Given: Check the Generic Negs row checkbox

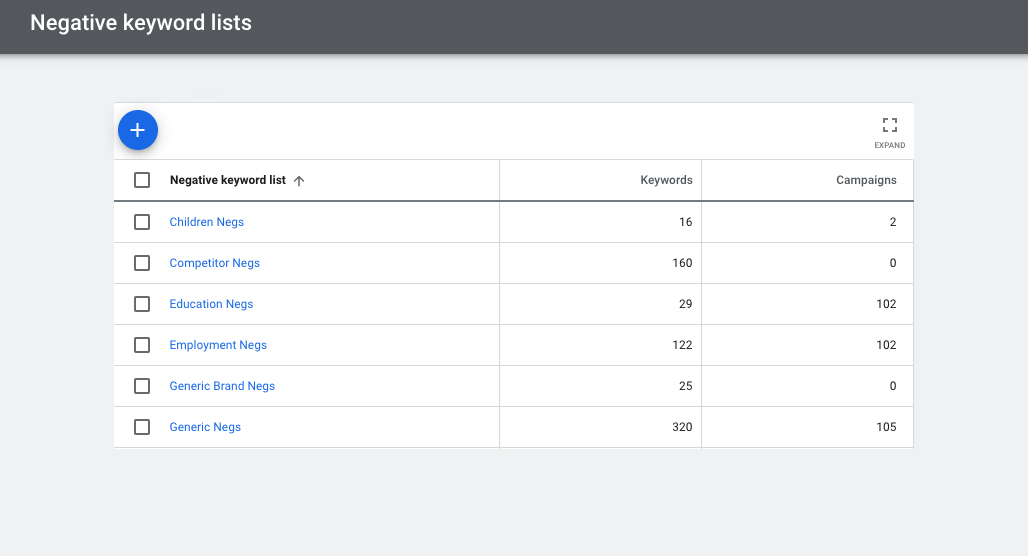Looking at the screenshot, I should point(142,427).
